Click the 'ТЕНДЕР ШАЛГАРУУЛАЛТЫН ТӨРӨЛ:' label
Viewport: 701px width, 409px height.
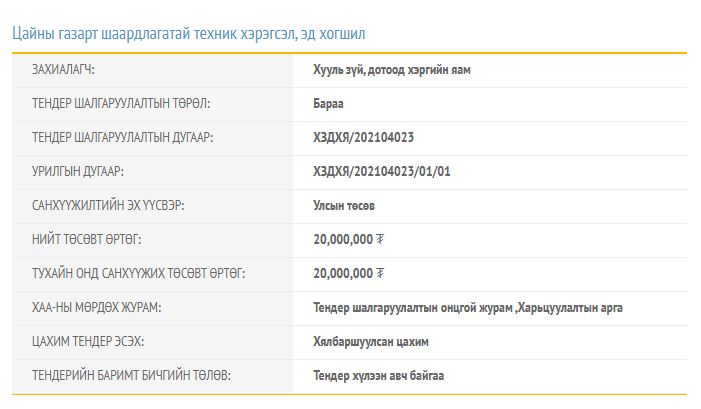coord(121,103)
